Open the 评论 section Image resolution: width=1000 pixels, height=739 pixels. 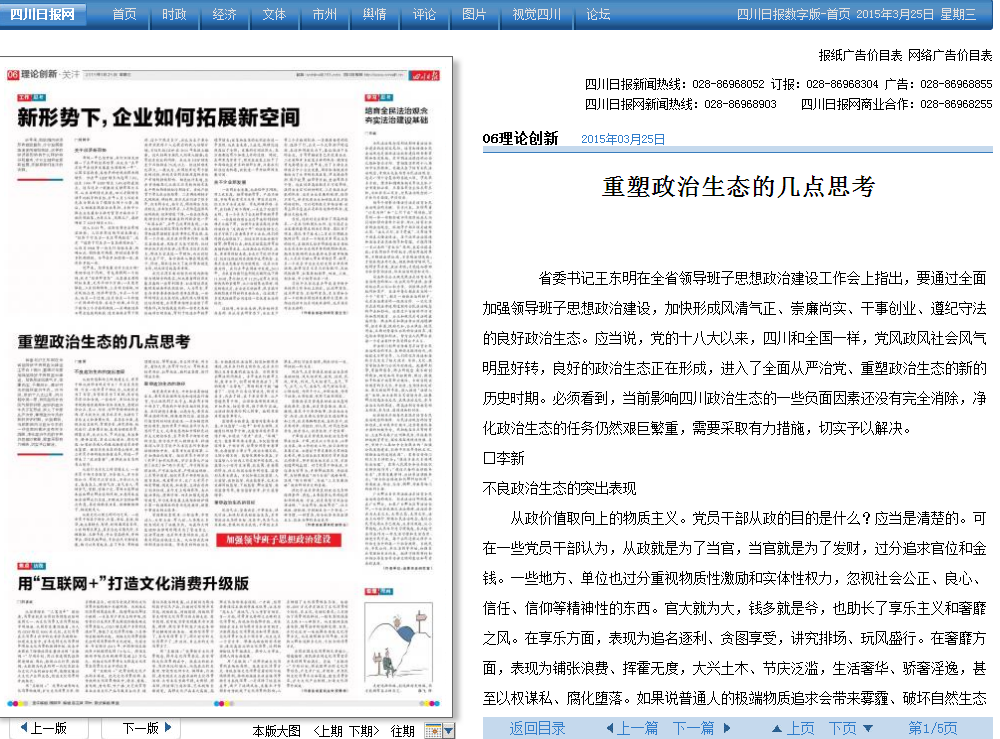coord(423,14)
